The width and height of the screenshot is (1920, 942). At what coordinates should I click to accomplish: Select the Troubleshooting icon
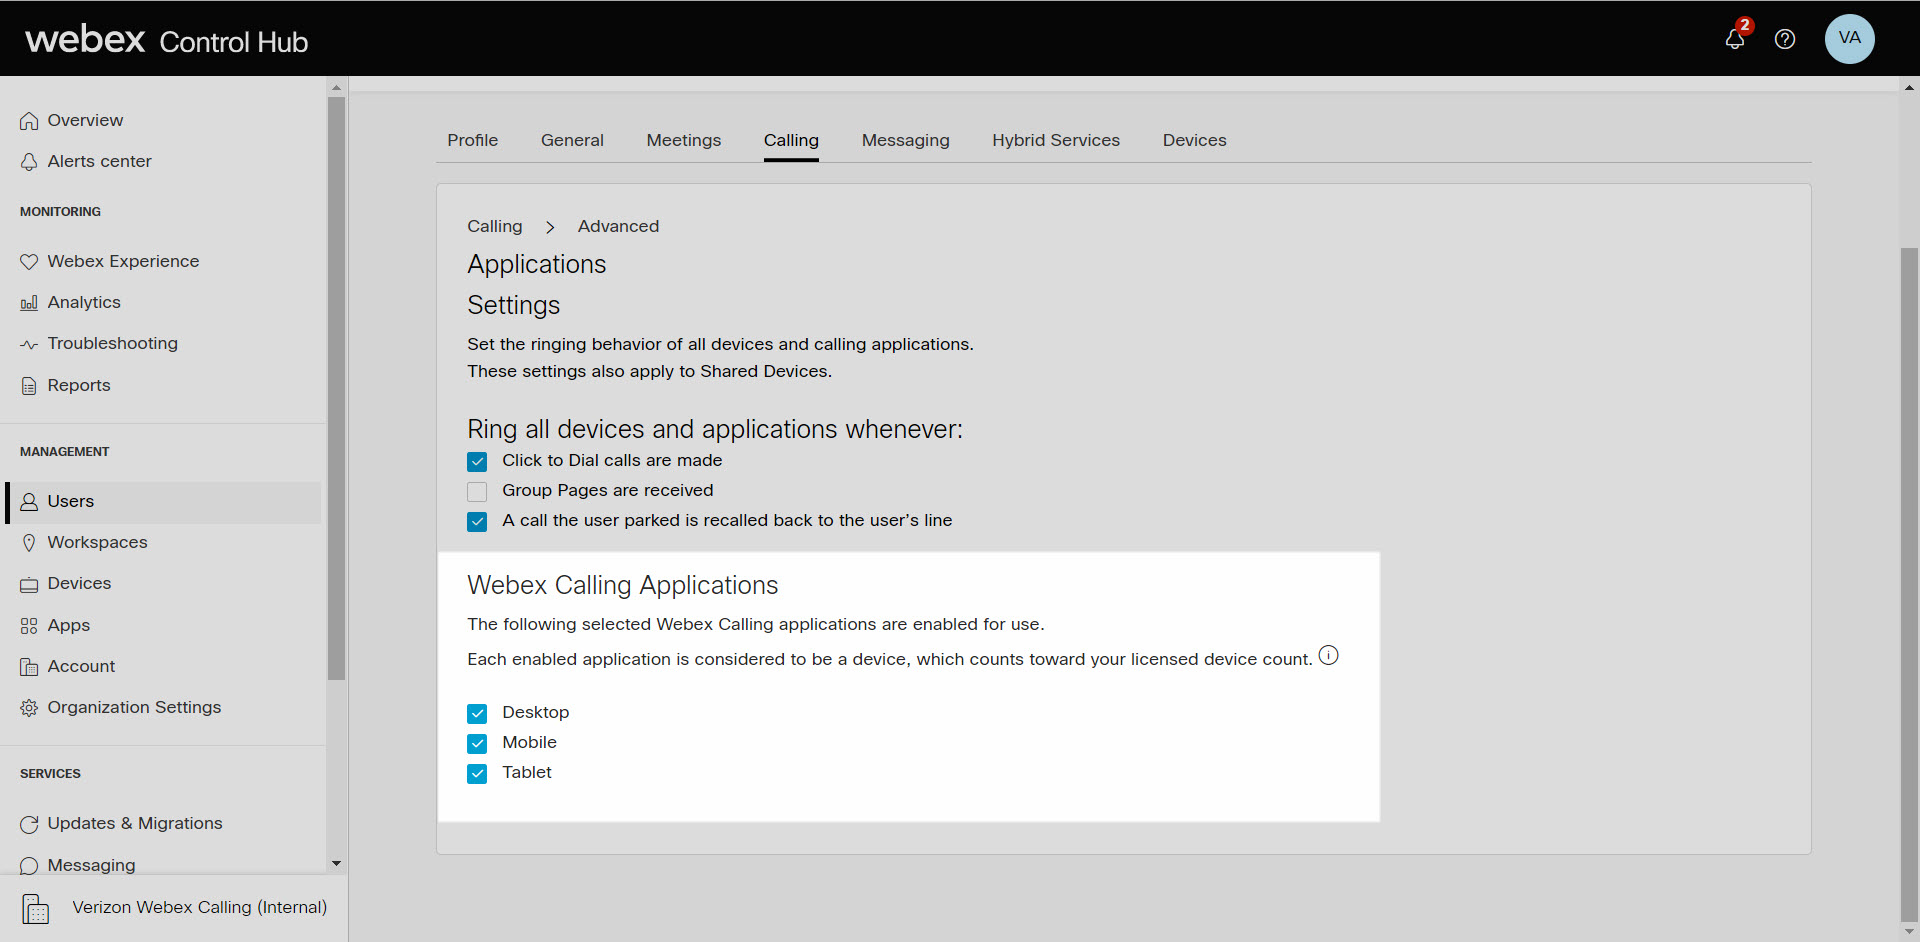(x=29, y=343)
